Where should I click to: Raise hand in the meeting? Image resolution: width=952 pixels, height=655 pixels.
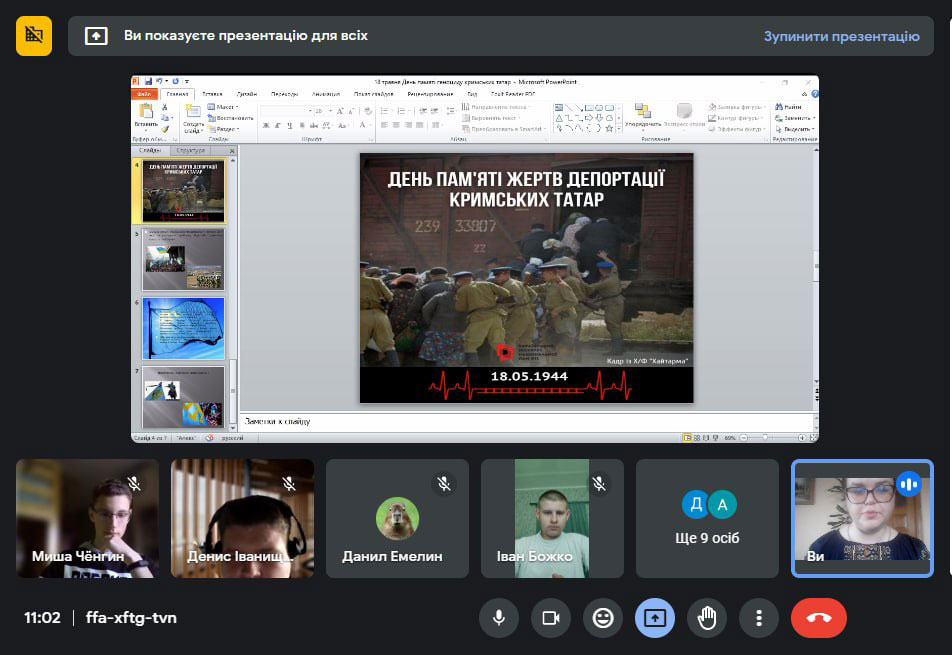(707, 618)
